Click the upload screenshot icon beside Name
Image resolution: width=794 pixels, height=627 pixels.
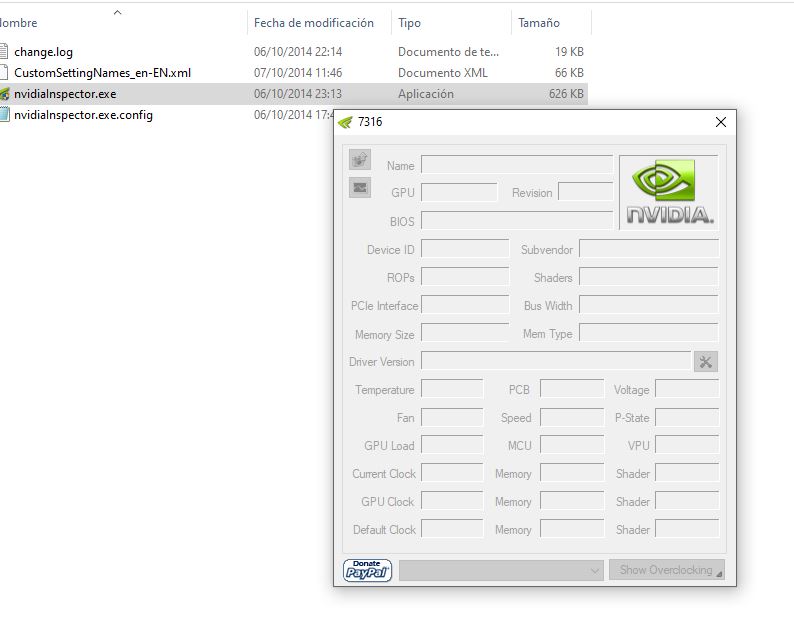pos(360,160)
